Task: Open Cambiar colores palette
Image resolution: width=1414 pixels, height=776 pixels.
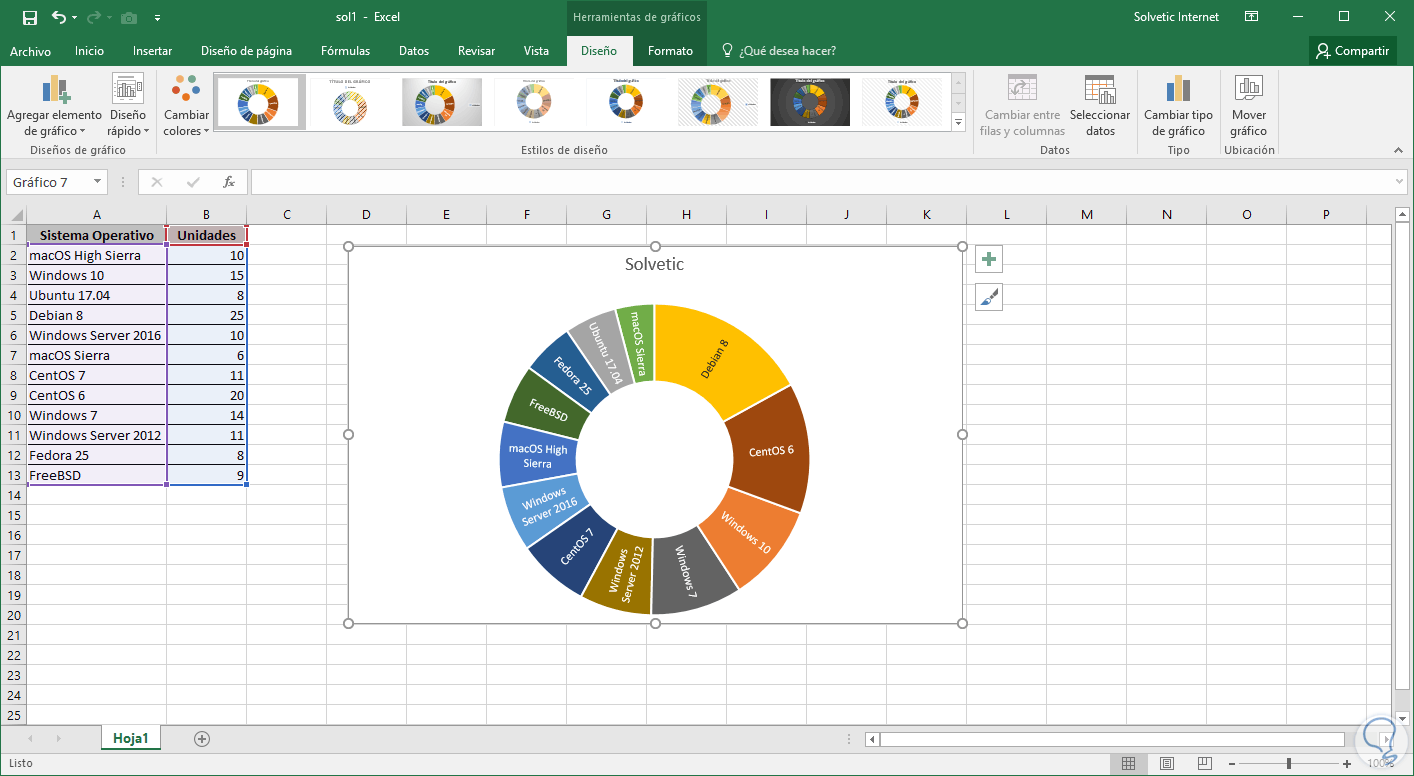Action: (186, 106)
